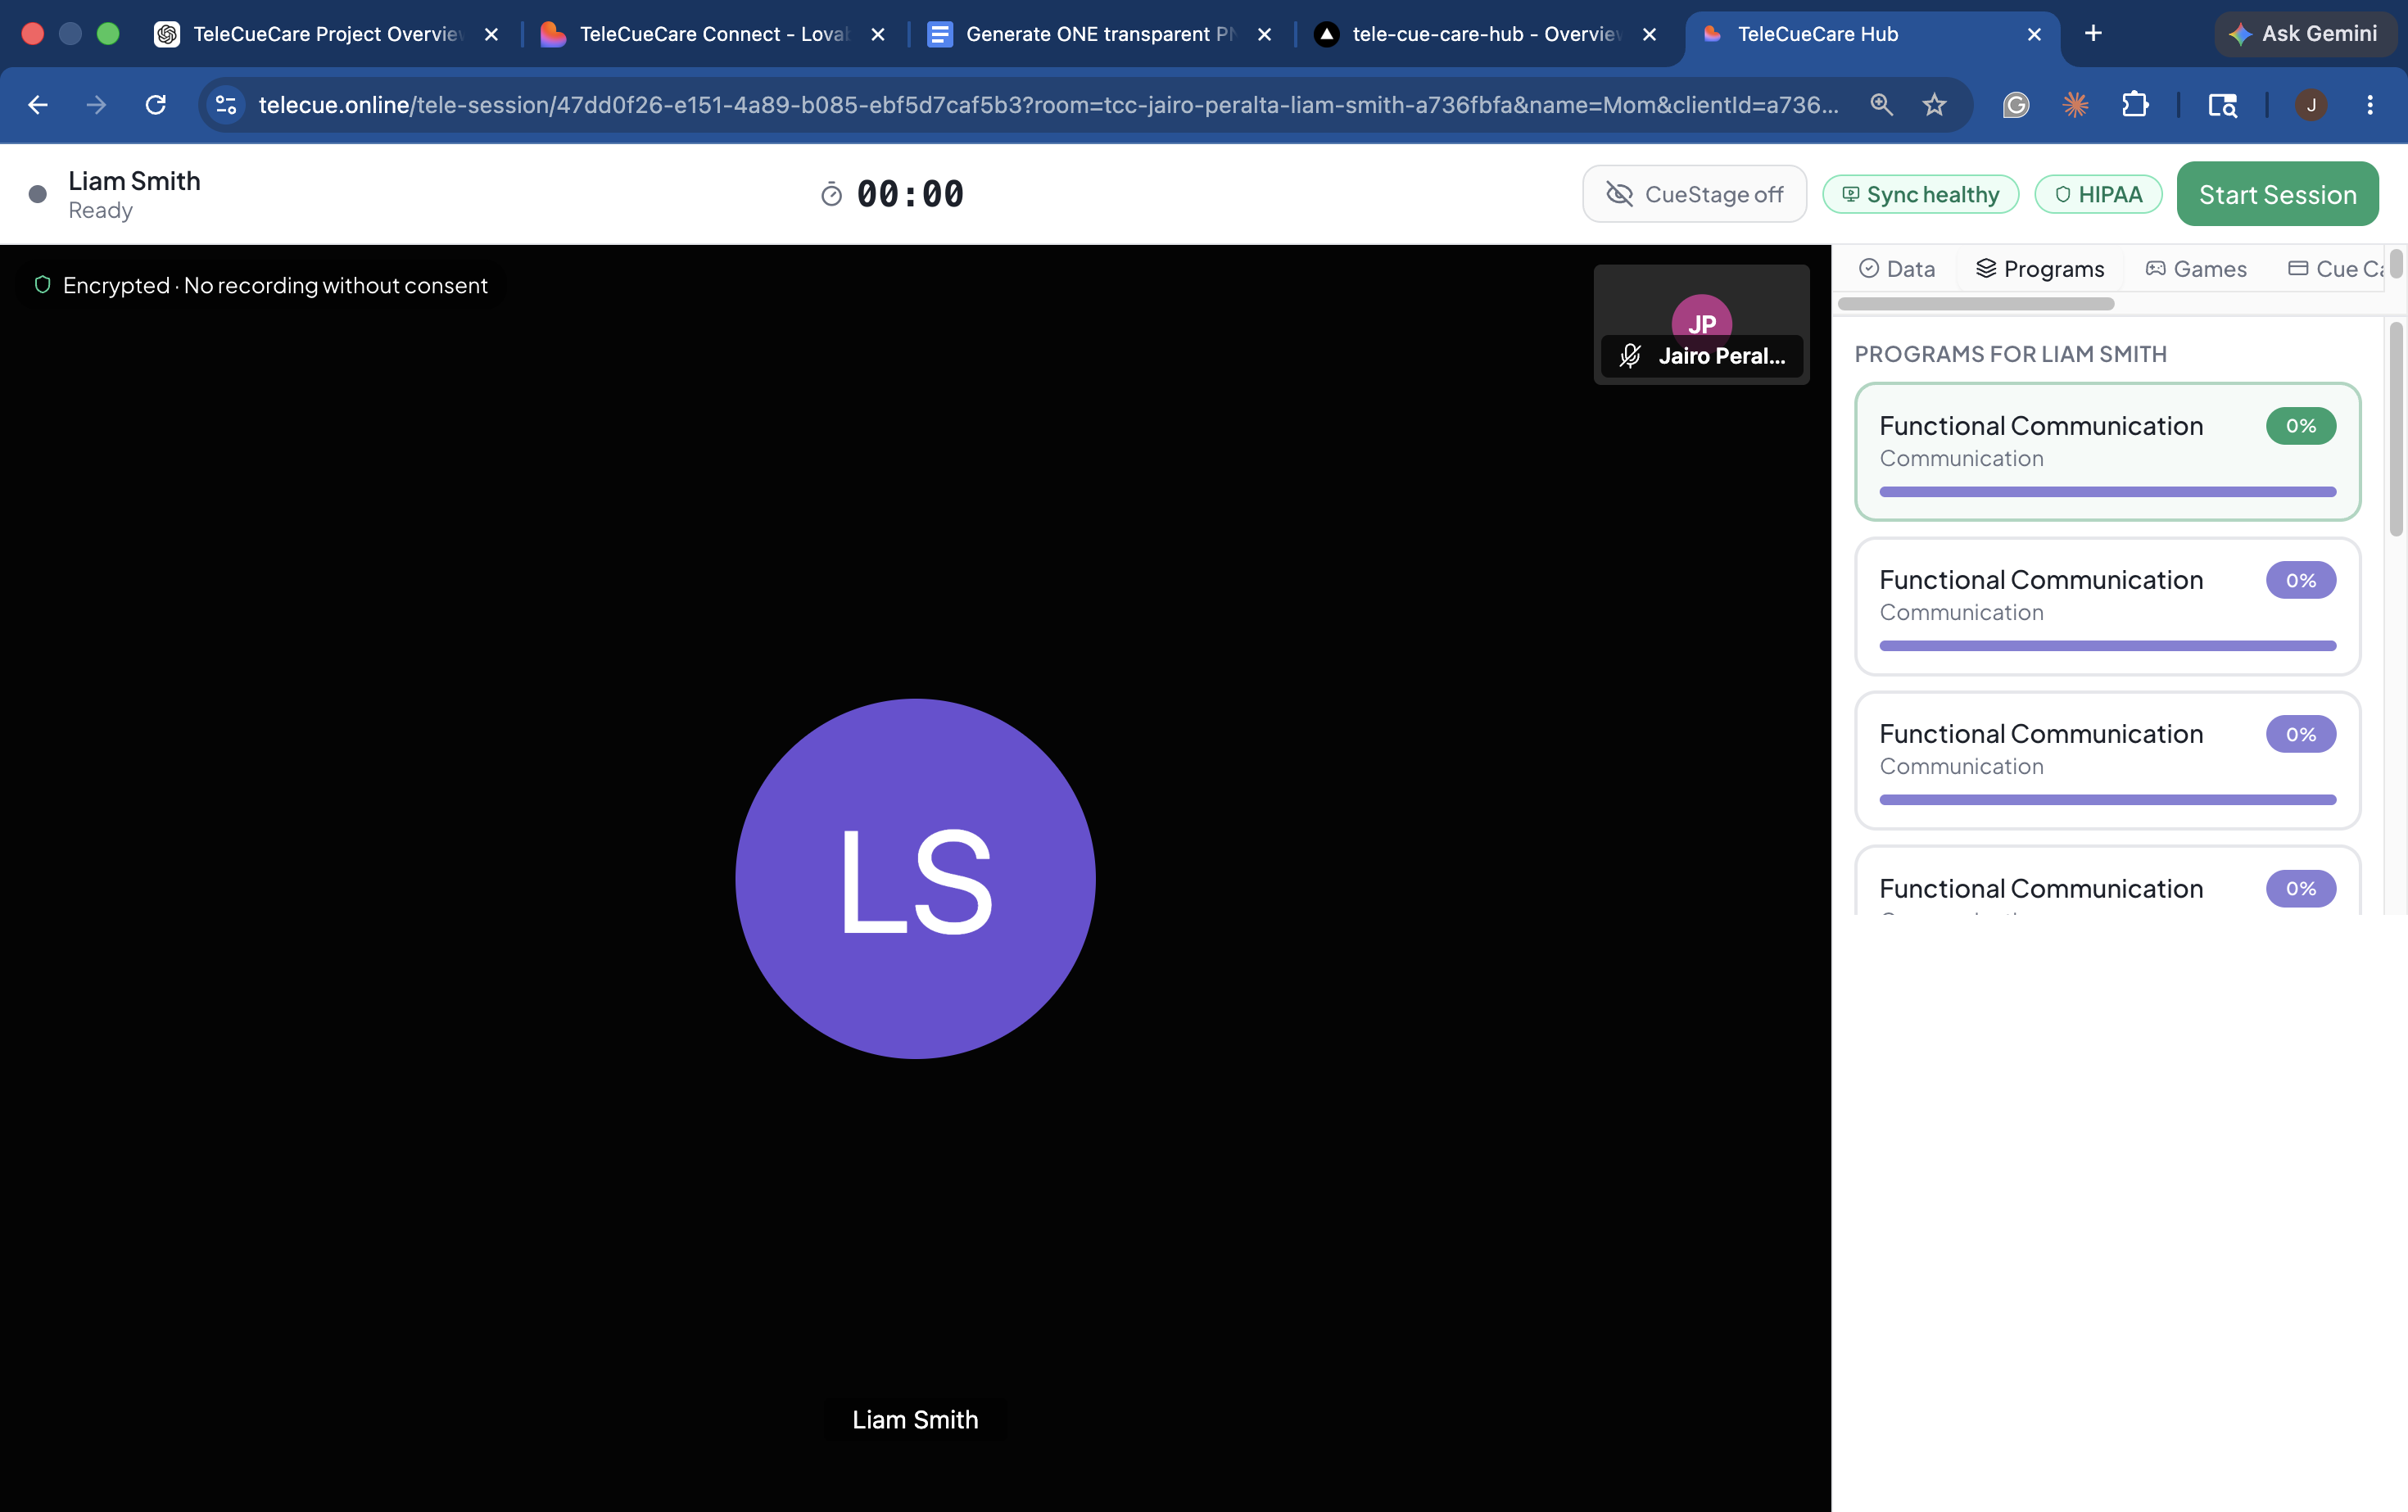
Task: Open a new browser tab
Action: (2093, 34)
